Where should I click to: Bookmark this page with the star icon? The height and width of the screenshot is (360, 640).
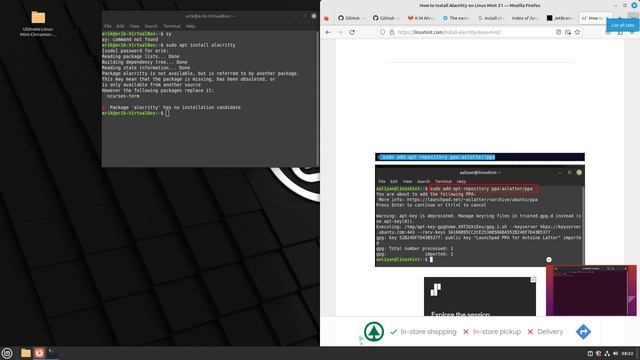577,32
